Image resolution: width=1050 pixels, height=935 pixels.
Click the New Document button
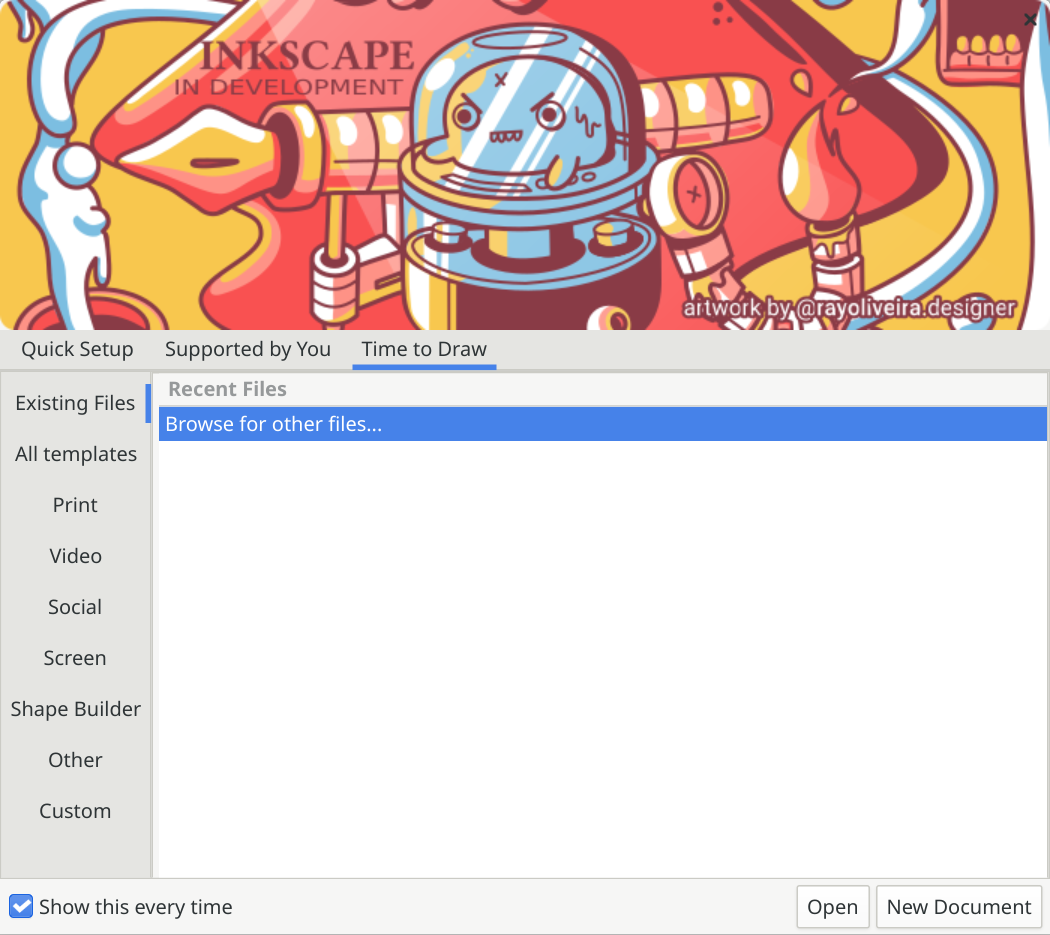[x=958, y=907]
